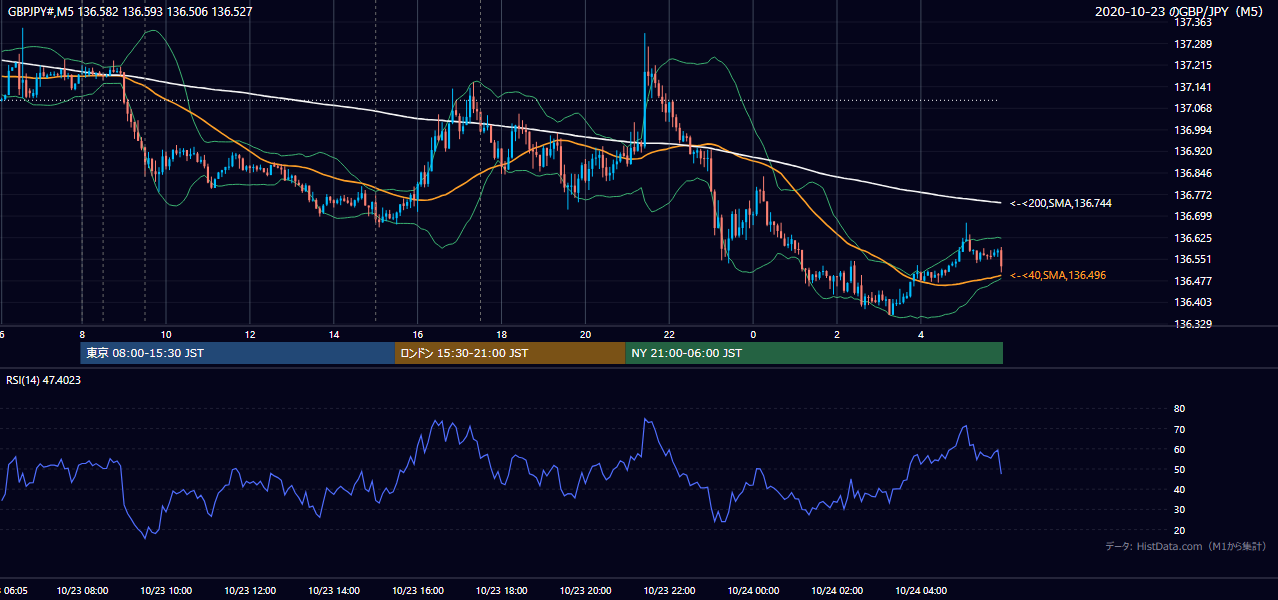Click the time label 10/24 04:00
The width and height of the screenshot is (1278, 600).
[x=922, y=590]
